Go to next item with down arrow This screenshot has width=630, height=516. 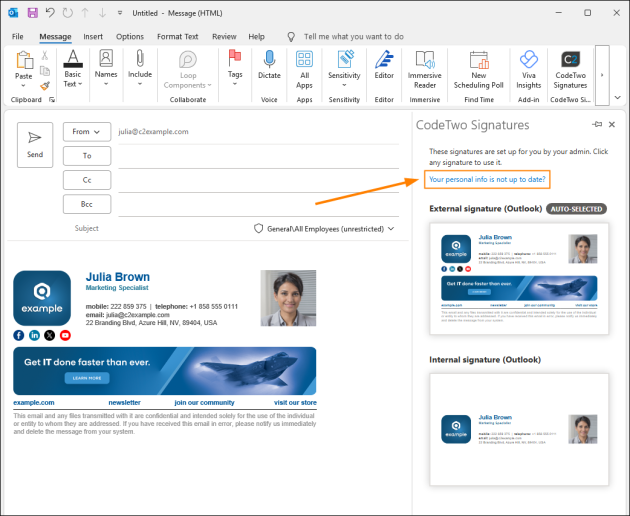(x=102, y=13)
